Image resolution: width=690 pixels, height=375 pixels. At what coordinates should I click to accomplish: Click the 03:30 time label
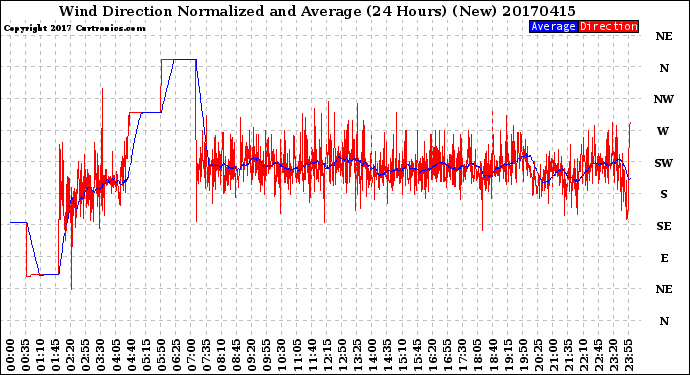(x=101, y=355)
